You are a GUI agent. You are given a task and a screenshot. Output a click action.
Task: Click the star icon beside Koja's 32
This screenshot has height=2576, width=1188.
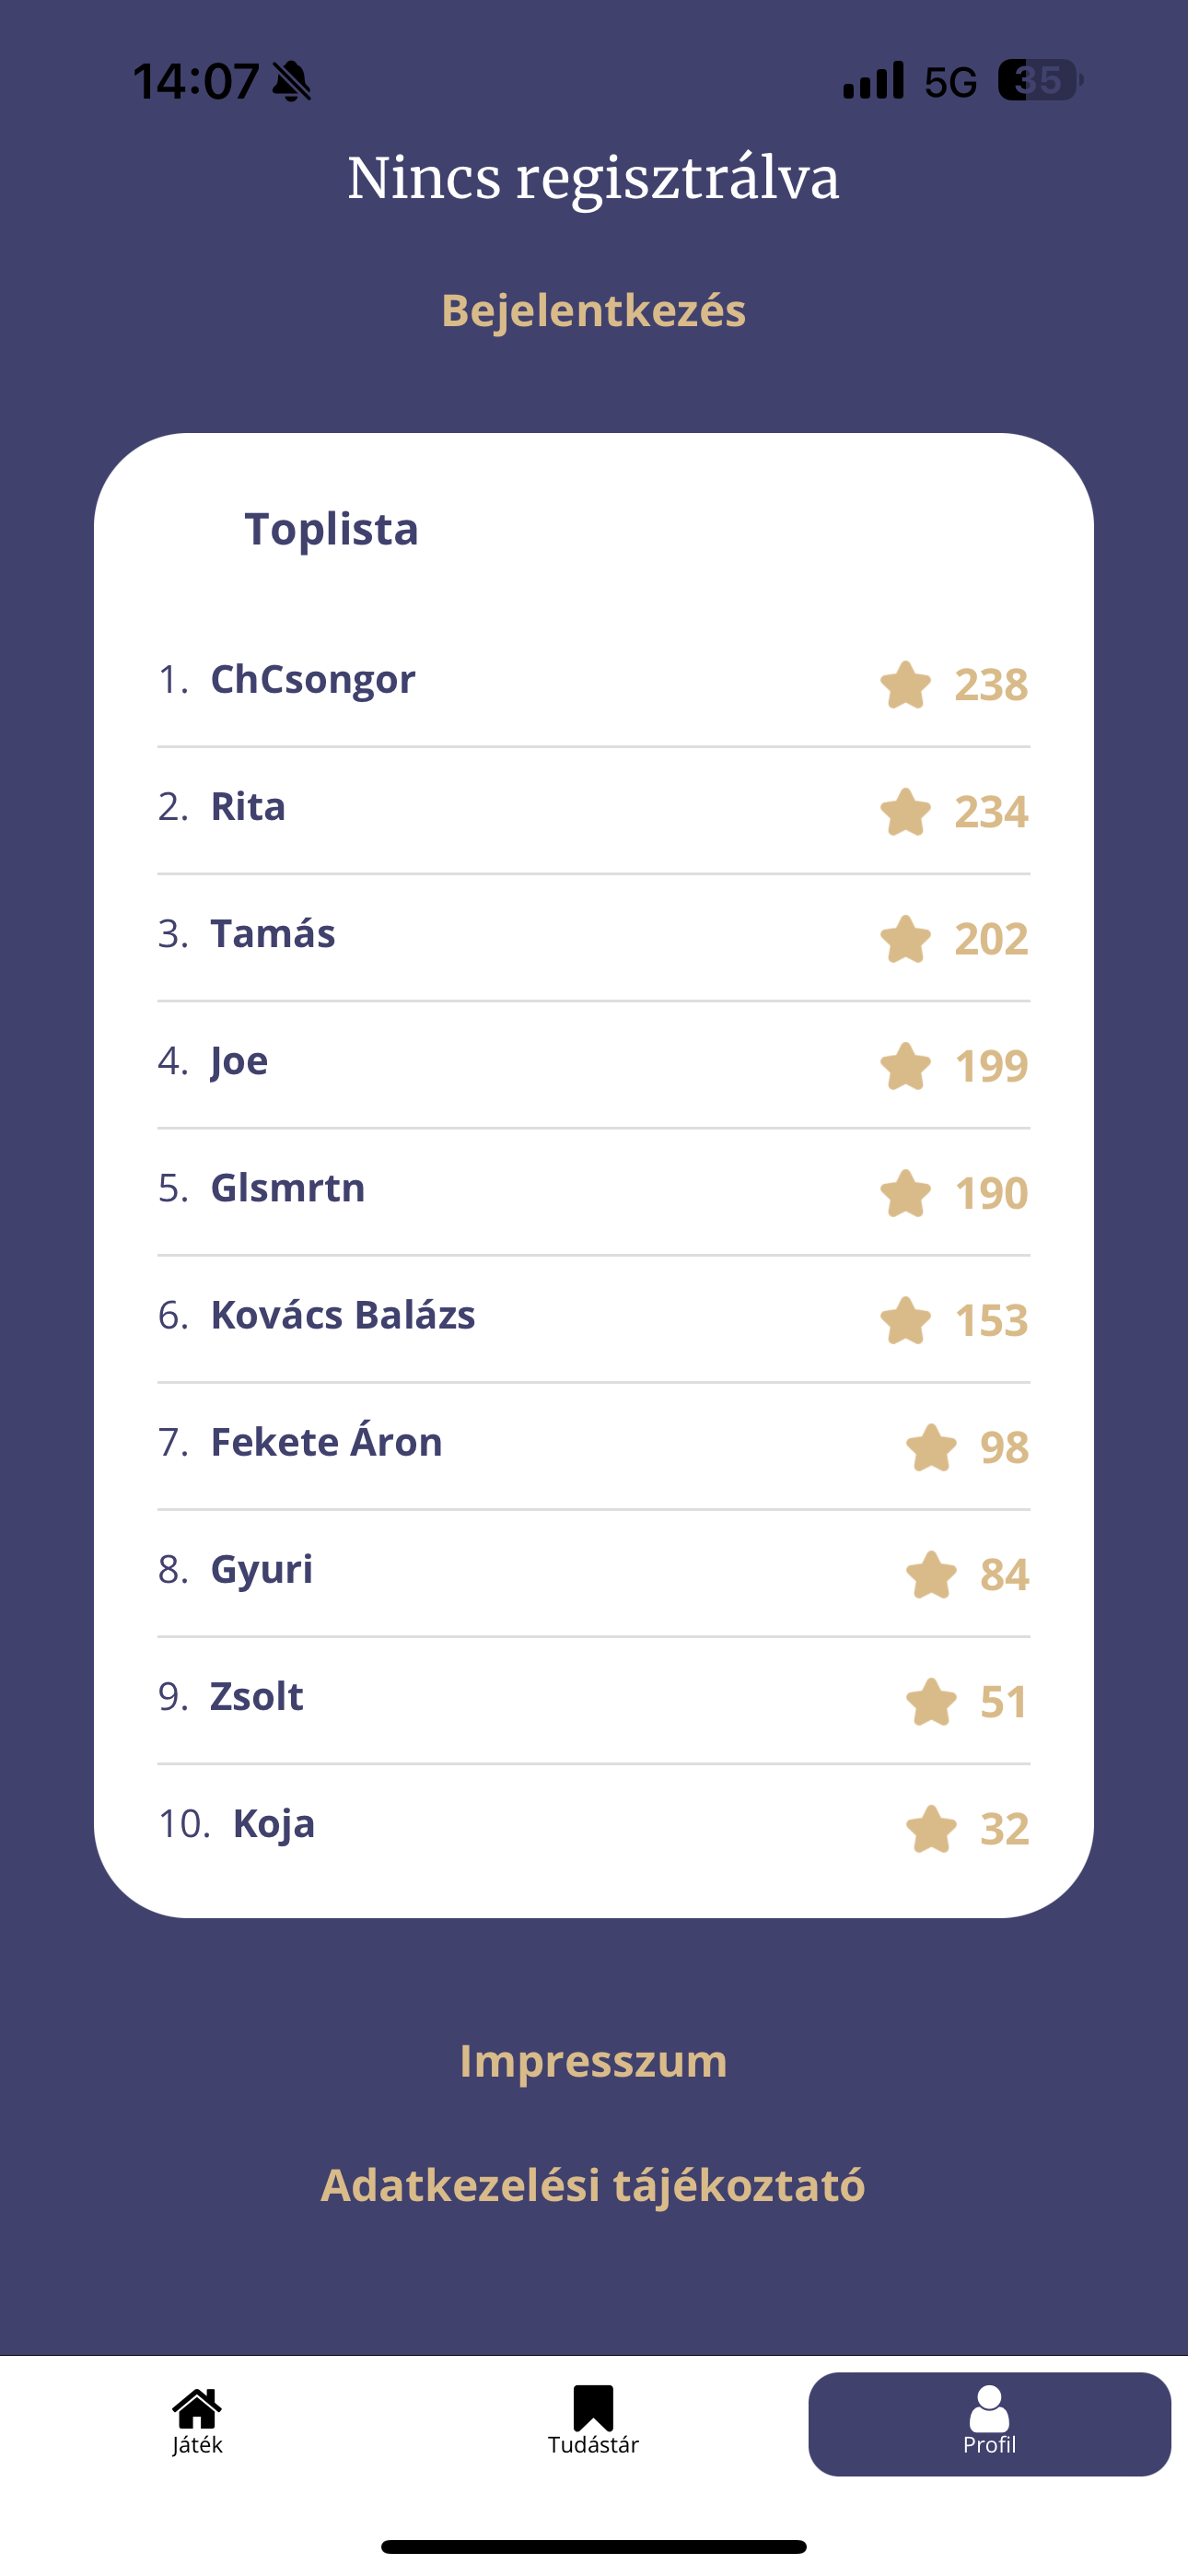[x=931, y=1829]
